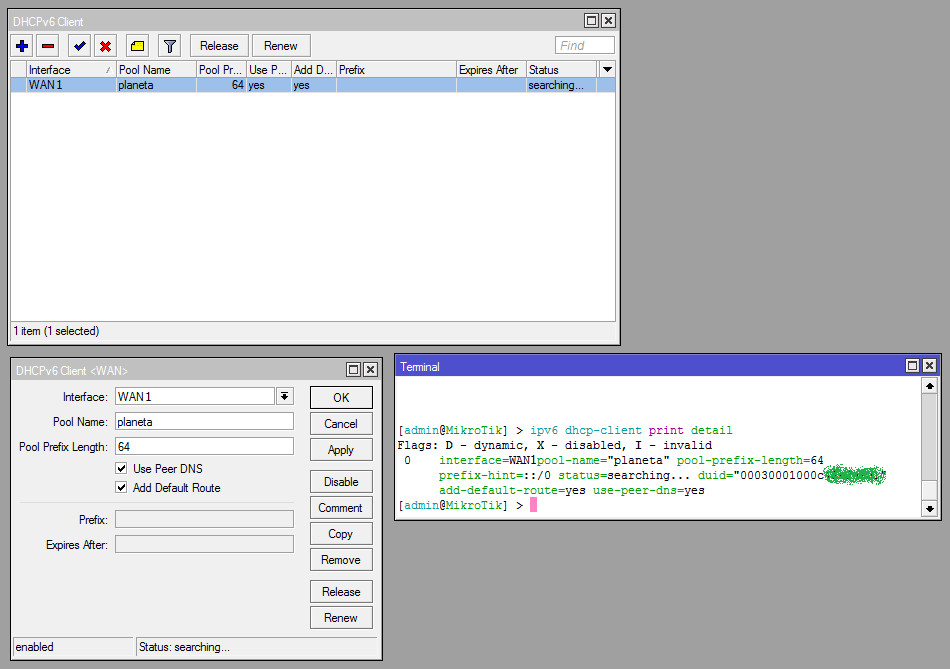Viewport: 950px width, 669px height.
Task: Click the Terminal command prompt cursor
Action: tap(533, 505)
